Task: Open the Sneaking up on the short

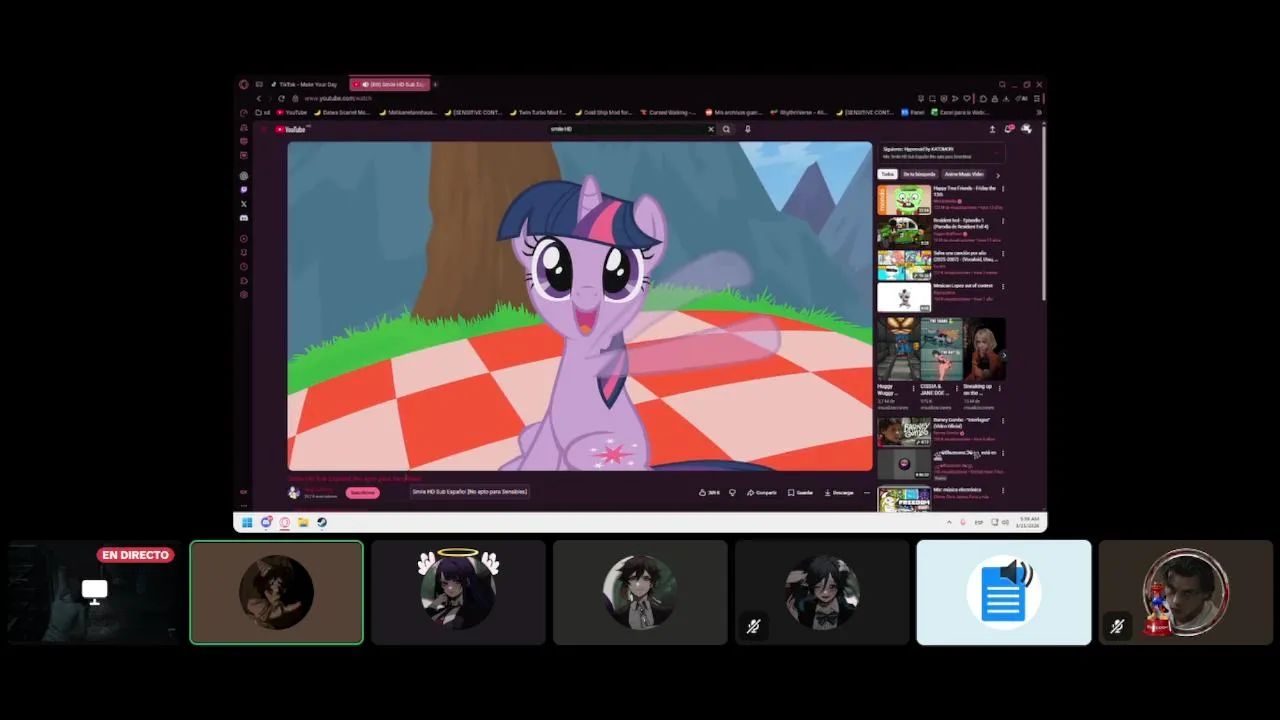Action: click(x=984, y=349)
